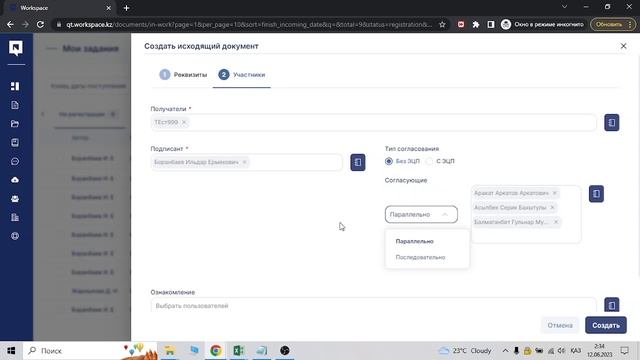Click inside the Подписант input field
The width and height of the screenshot is (640, 360).
click(x=246, y=162)
